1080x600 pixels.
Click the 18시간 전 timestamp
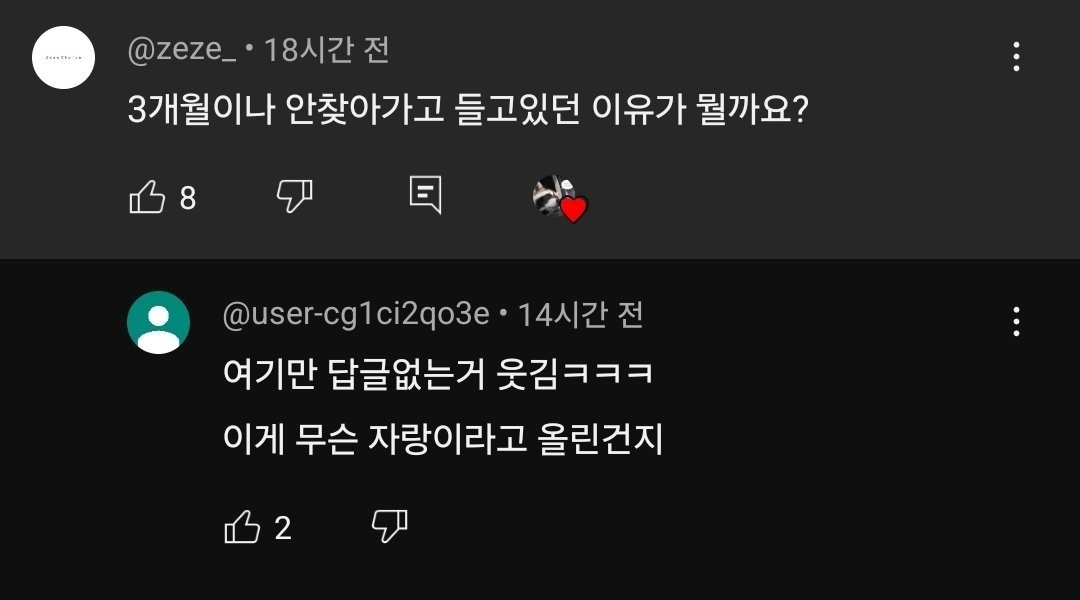(326, 50)
